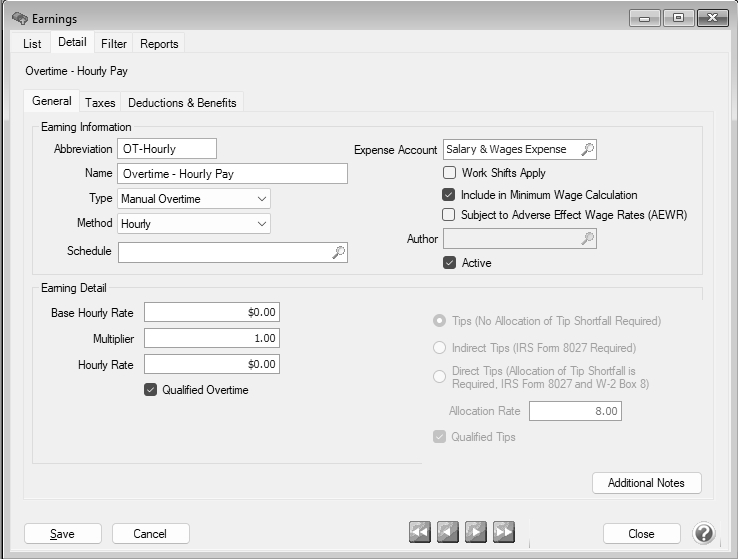Go to the previous record arrow
Screen dimensions: 738x559
pos(448,533)
